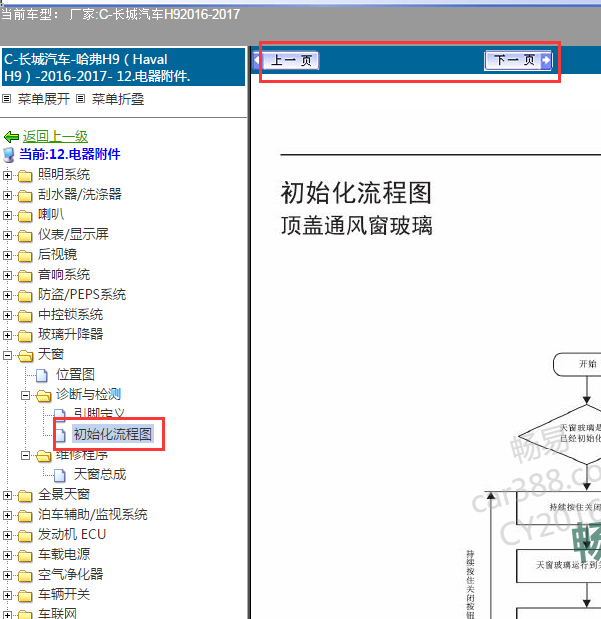Click the open 天窗 folder icon
This screenshot has width=601, height=619.
pyautogui.click(x=26, y=356)
